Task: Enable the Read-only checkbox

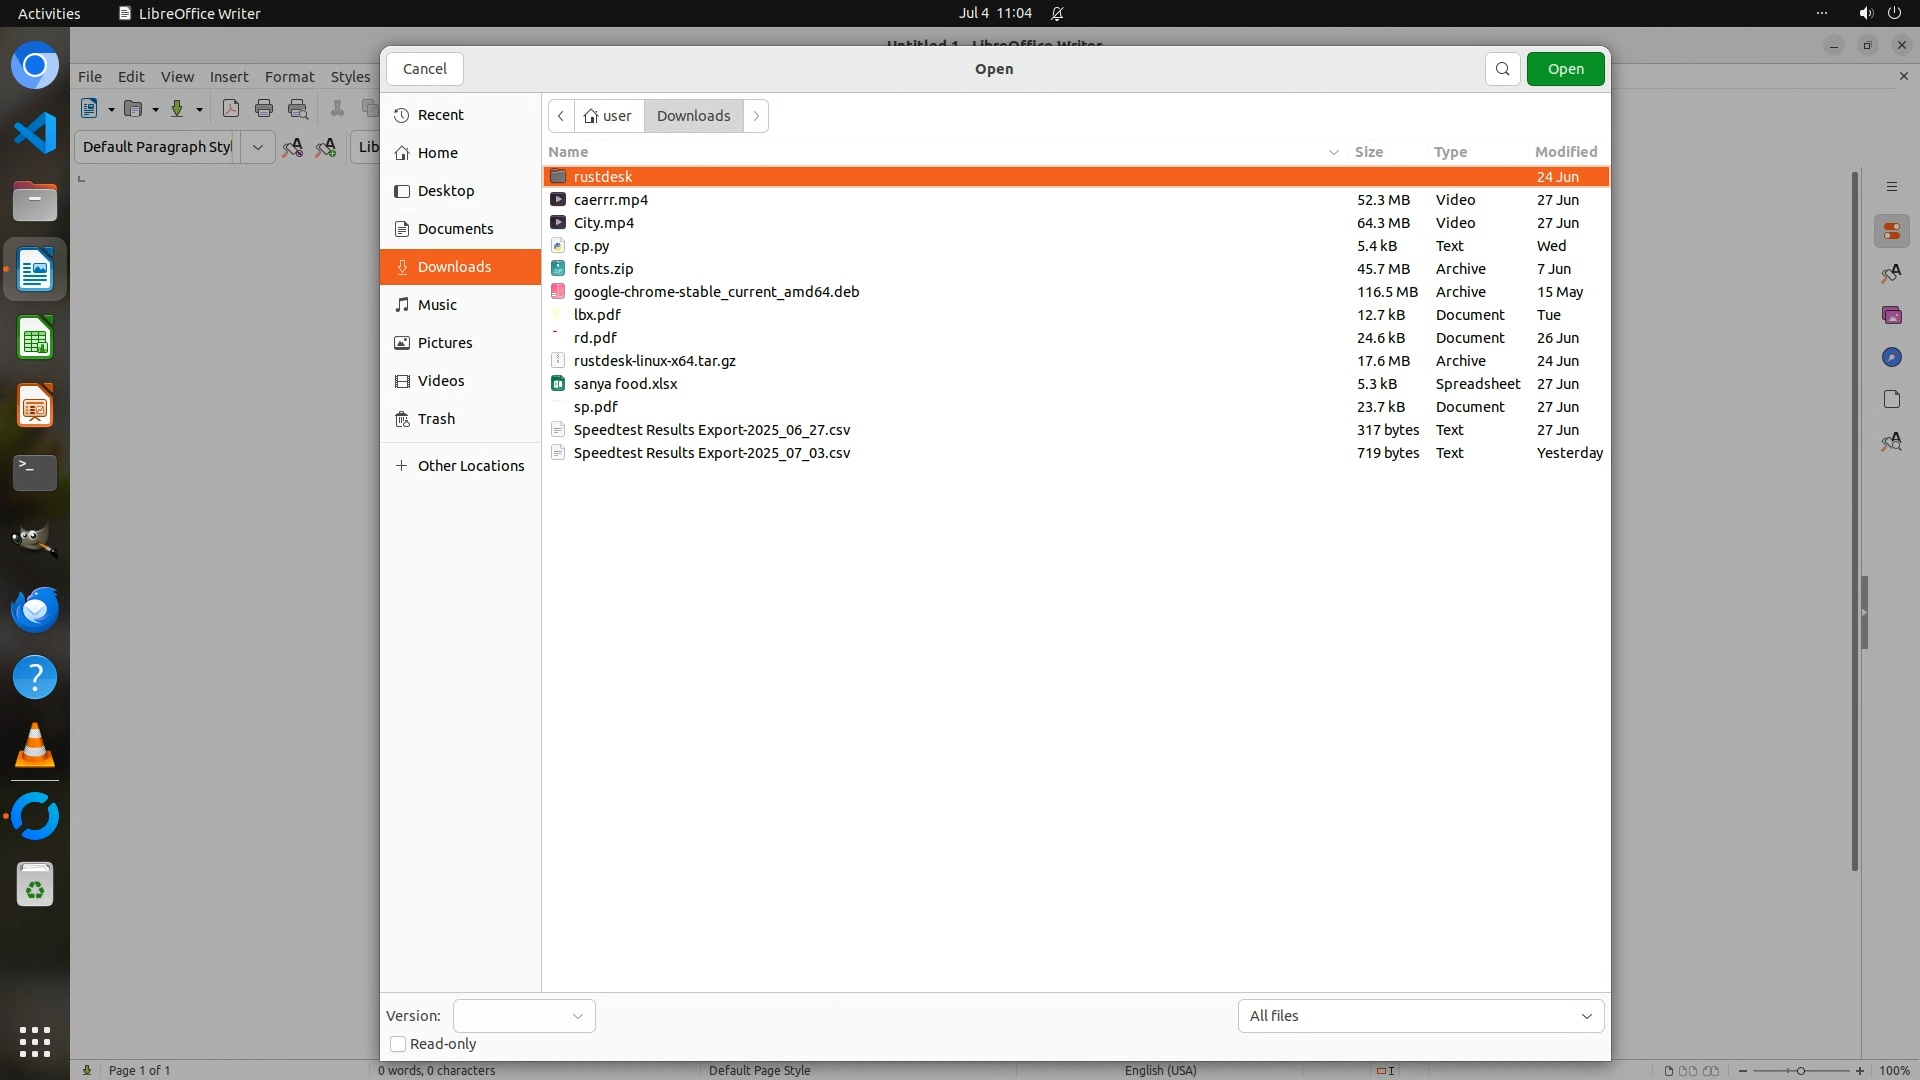Action: 398,1044
